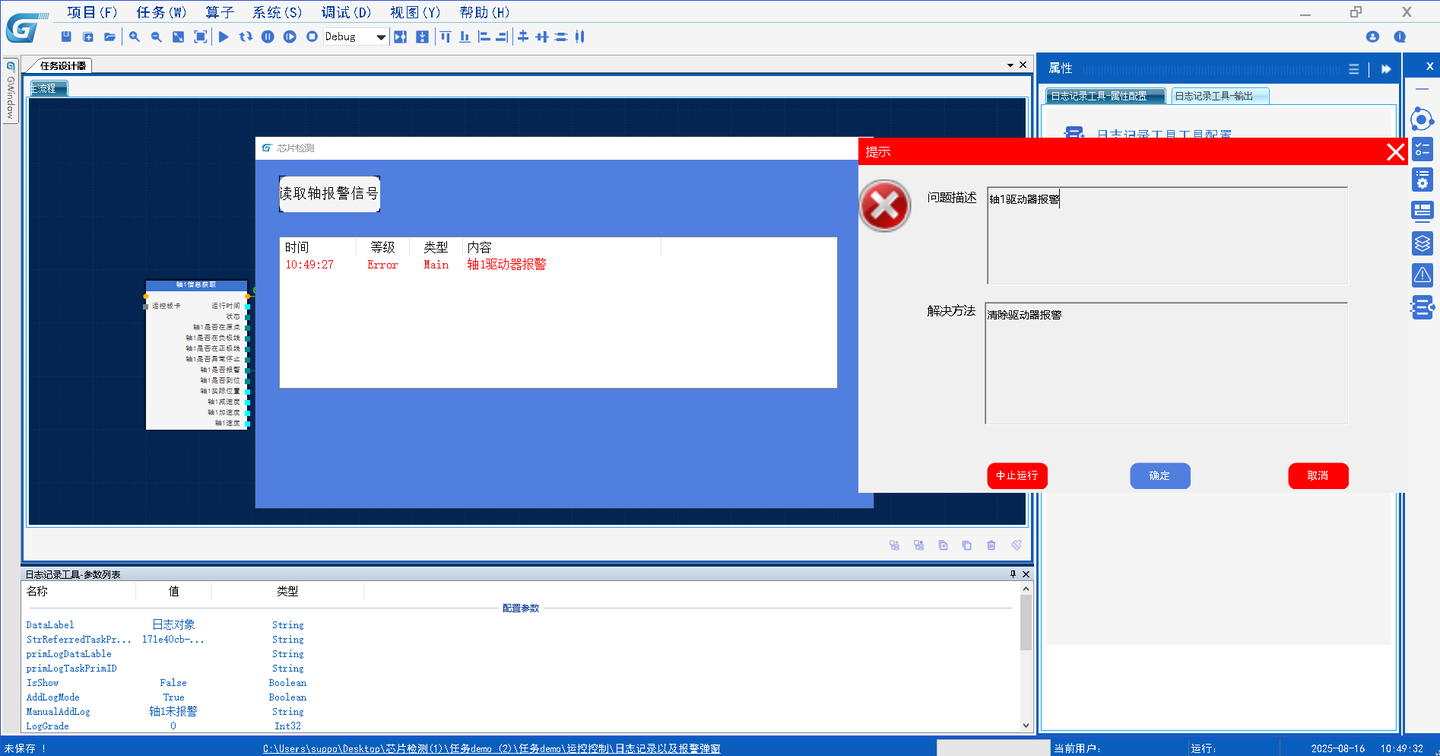Click into the 解决方法 text box
This screenshot has height=756, width=1440.
1166,363
